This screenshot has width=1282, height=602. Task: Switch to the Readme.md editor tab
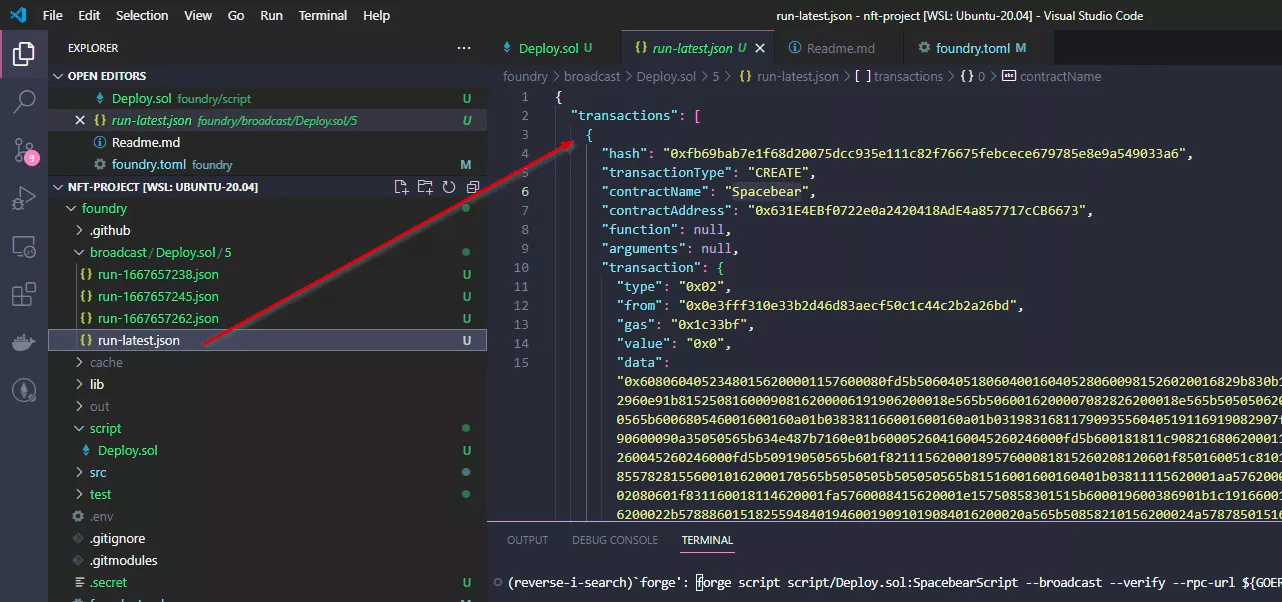pyautogui.click(x=837, y=48)
